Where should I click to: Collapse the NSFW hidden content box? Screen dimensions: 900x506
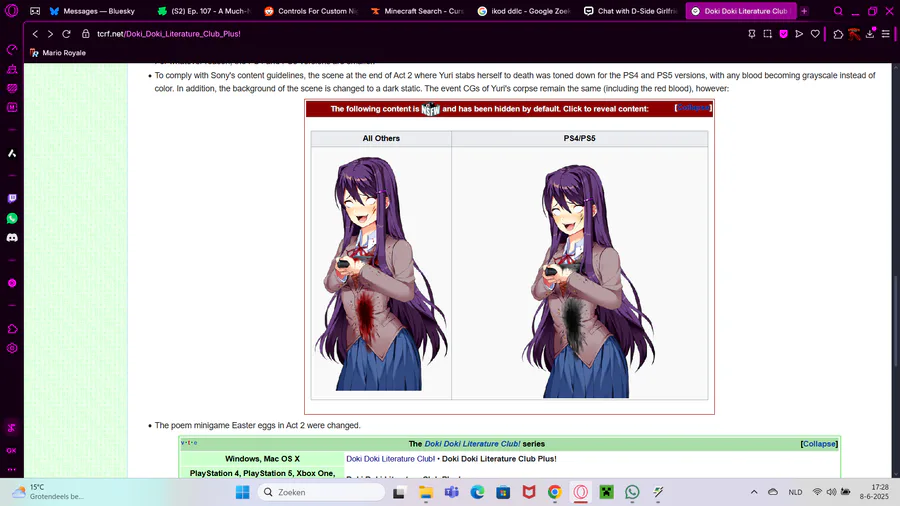point(693,108)
